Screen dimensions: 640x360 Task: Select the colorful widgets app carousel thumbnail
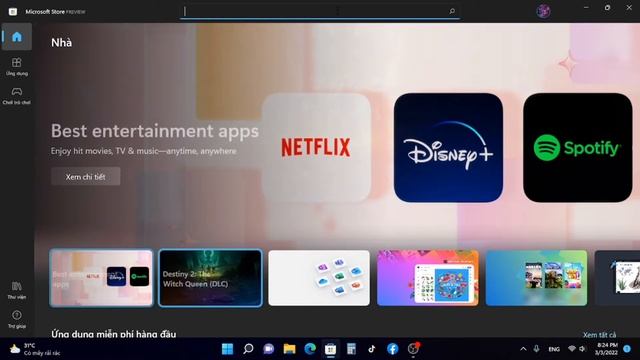point(428,278)
